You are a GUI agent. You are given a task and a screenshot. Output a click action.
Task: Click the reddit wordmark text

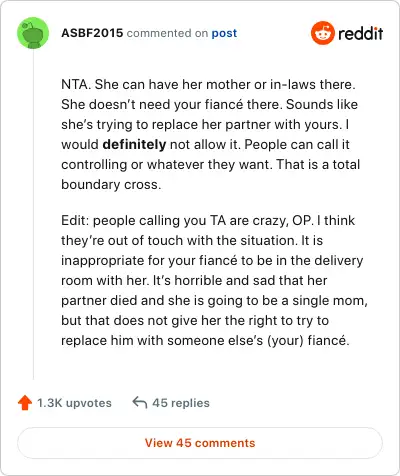tap(361, 33)
